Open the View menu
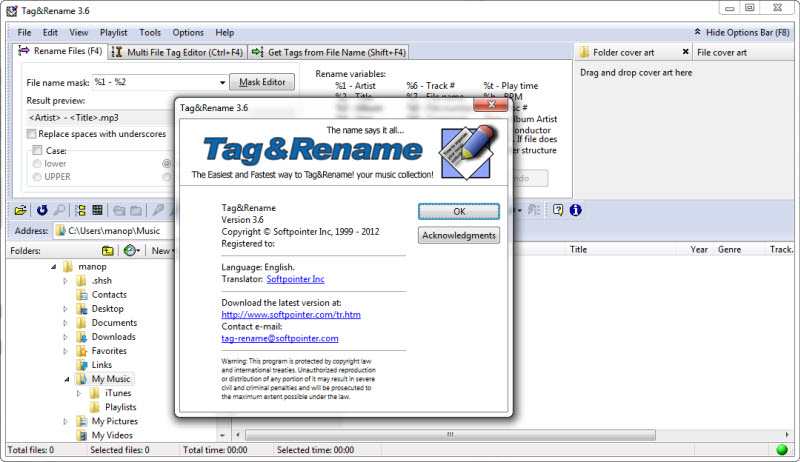Screen dimensions: 800x462 (x=79, y=32)
